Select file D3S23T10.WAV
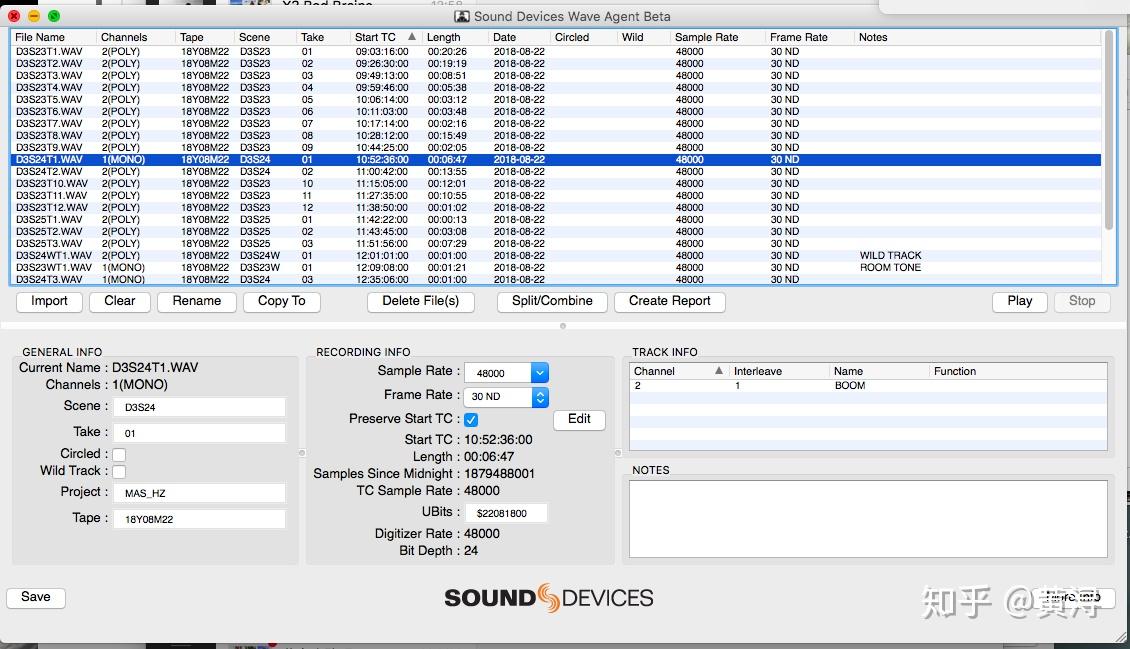Viewport: 1130px width, 649px height. coord(556,184)
